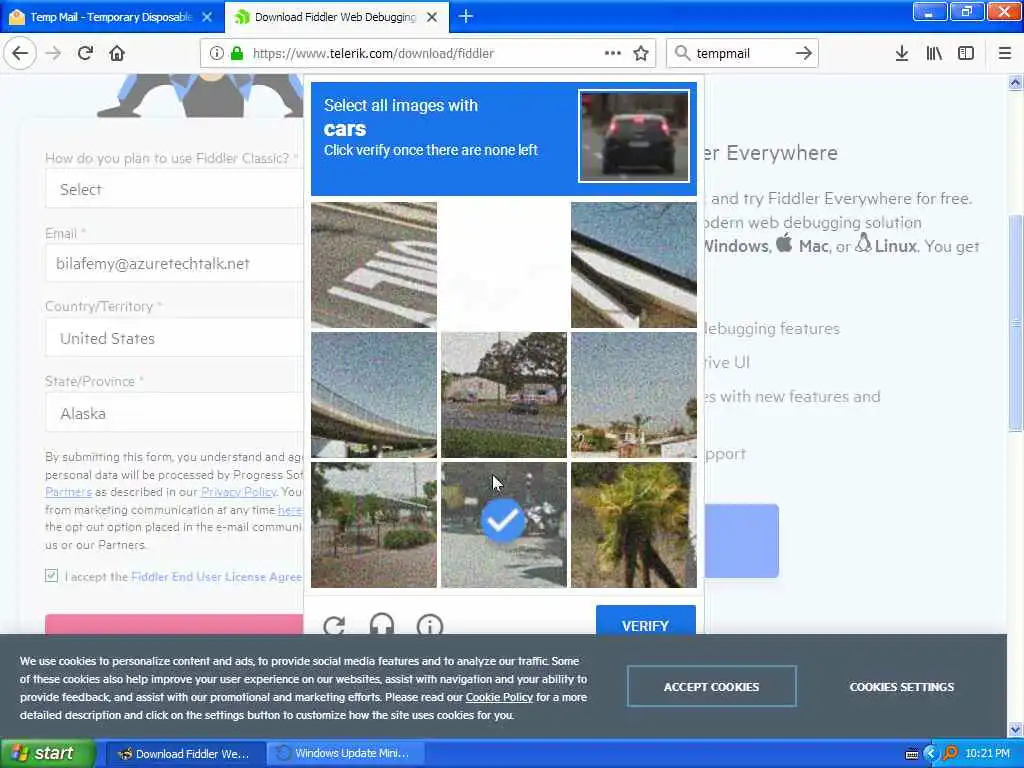
Task: Click the sample car image in captcha header
Action: (633, 136)
